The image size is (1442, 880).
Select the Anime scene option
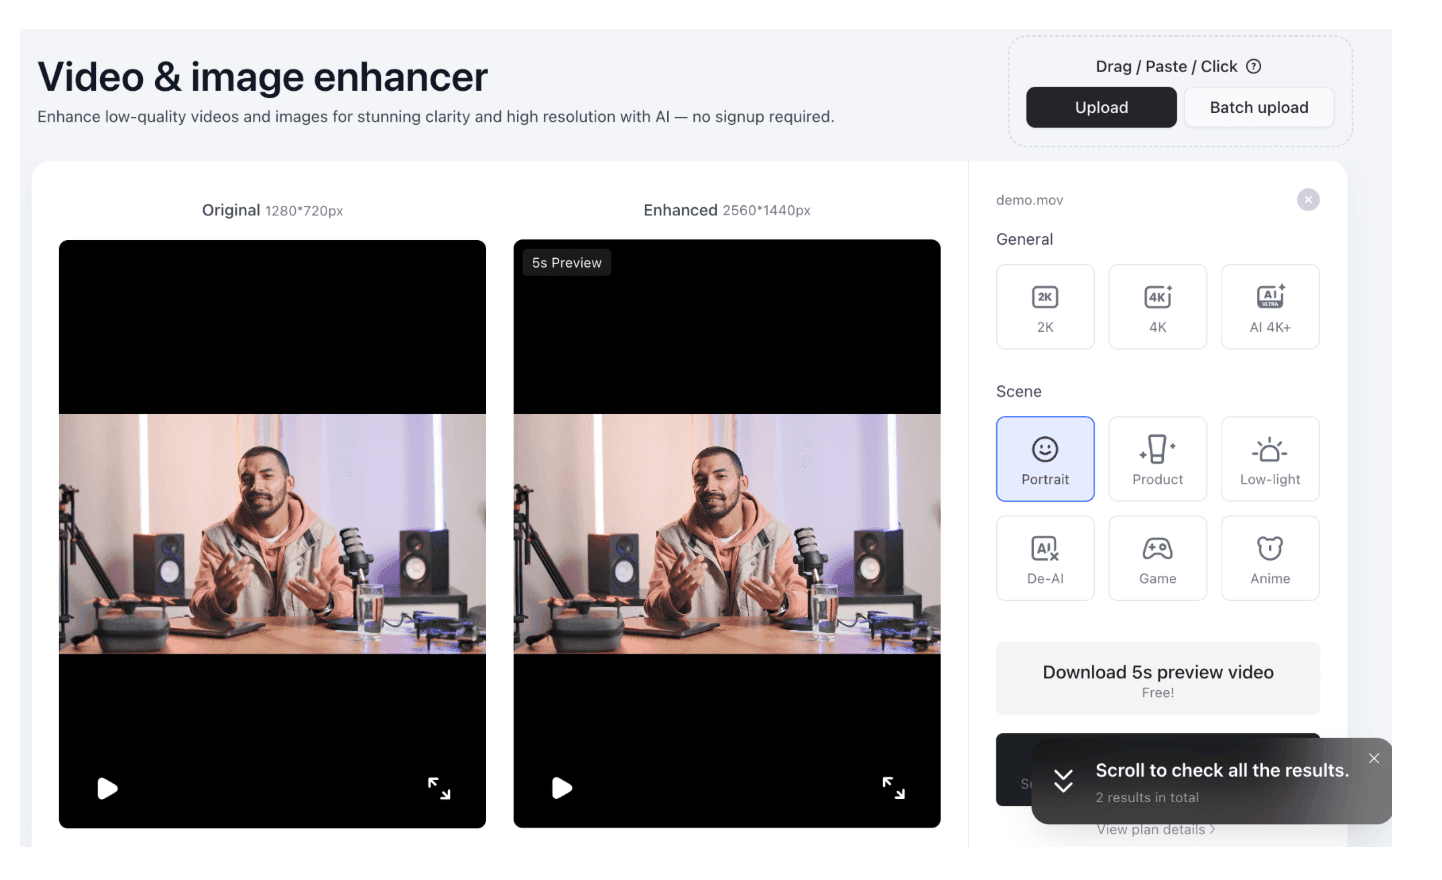(x=1269, y=558)
